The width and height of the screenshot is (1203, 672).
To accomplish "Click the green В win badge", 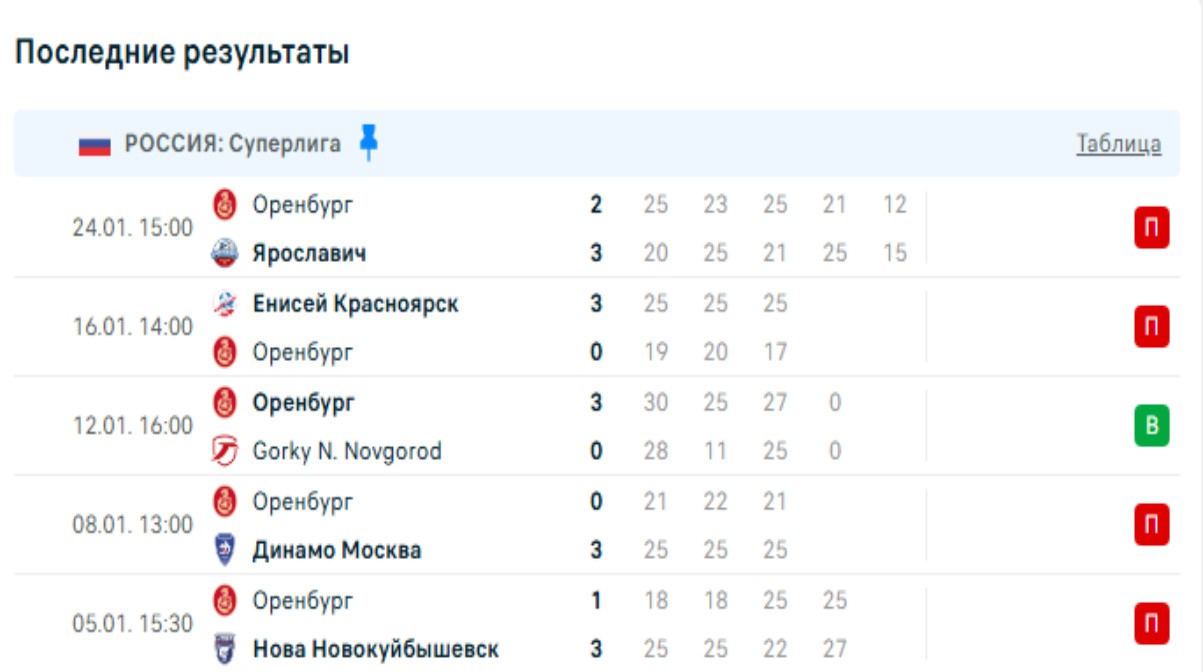I will click(x=1151, y=427).
